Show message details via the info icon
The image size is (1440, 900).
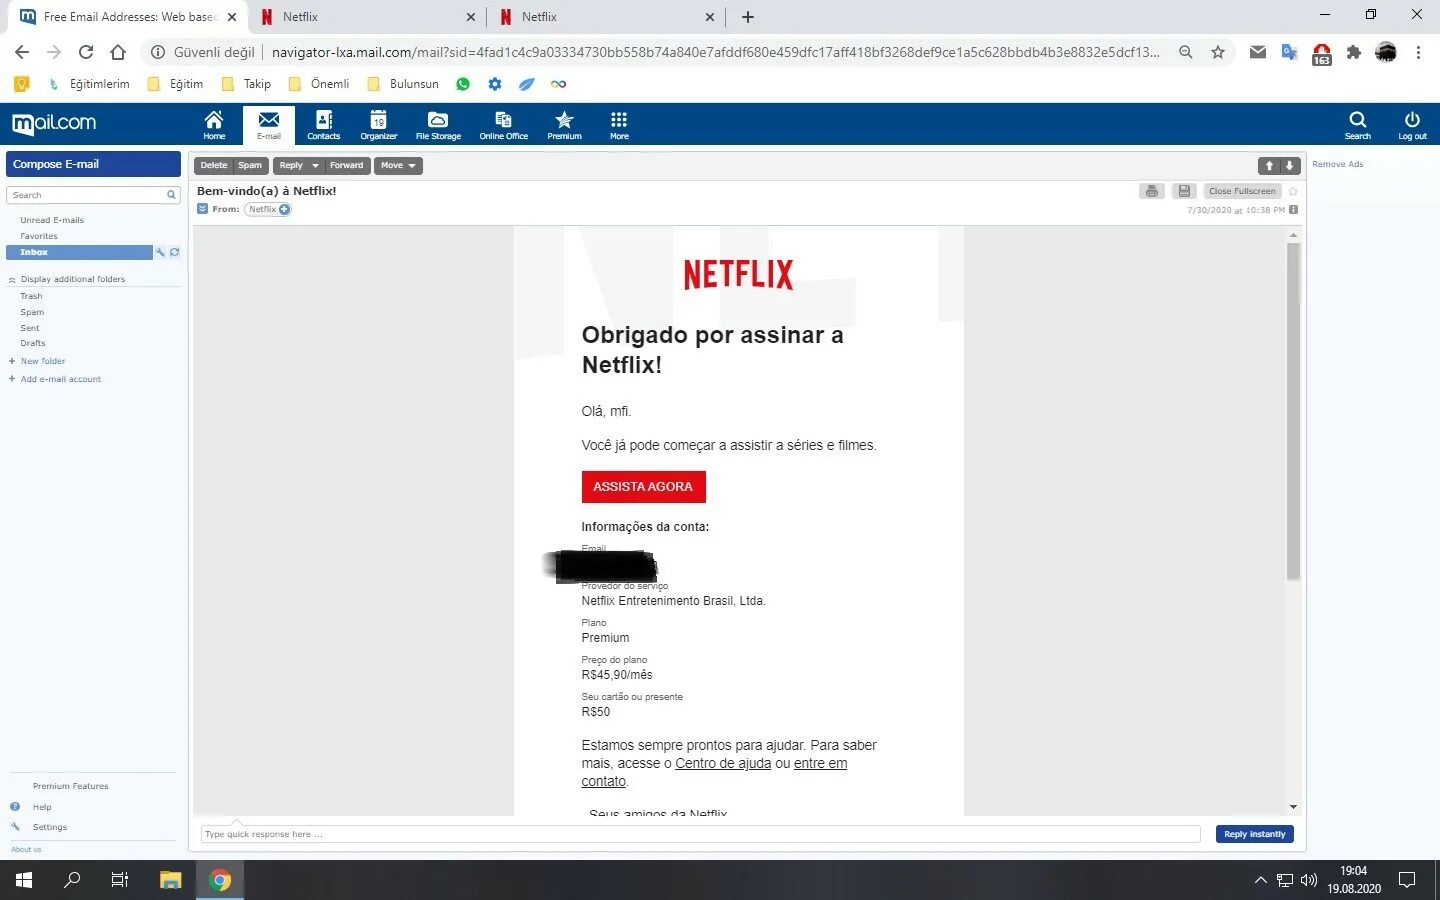[1293, 210]
